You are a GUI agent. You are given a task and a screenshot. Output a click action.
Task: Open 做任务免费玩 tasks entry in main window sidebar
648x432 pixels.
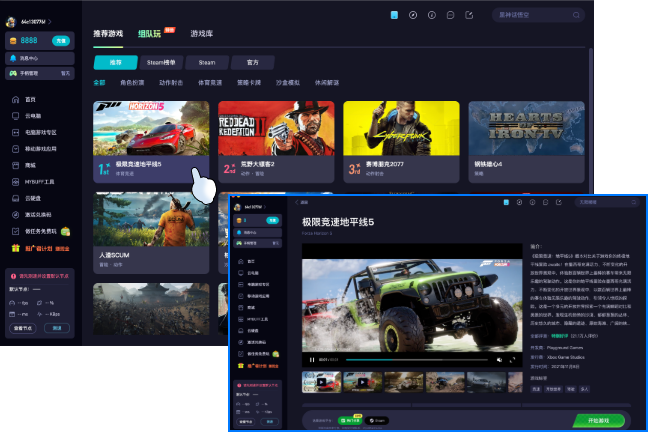[x=41, y=232]
